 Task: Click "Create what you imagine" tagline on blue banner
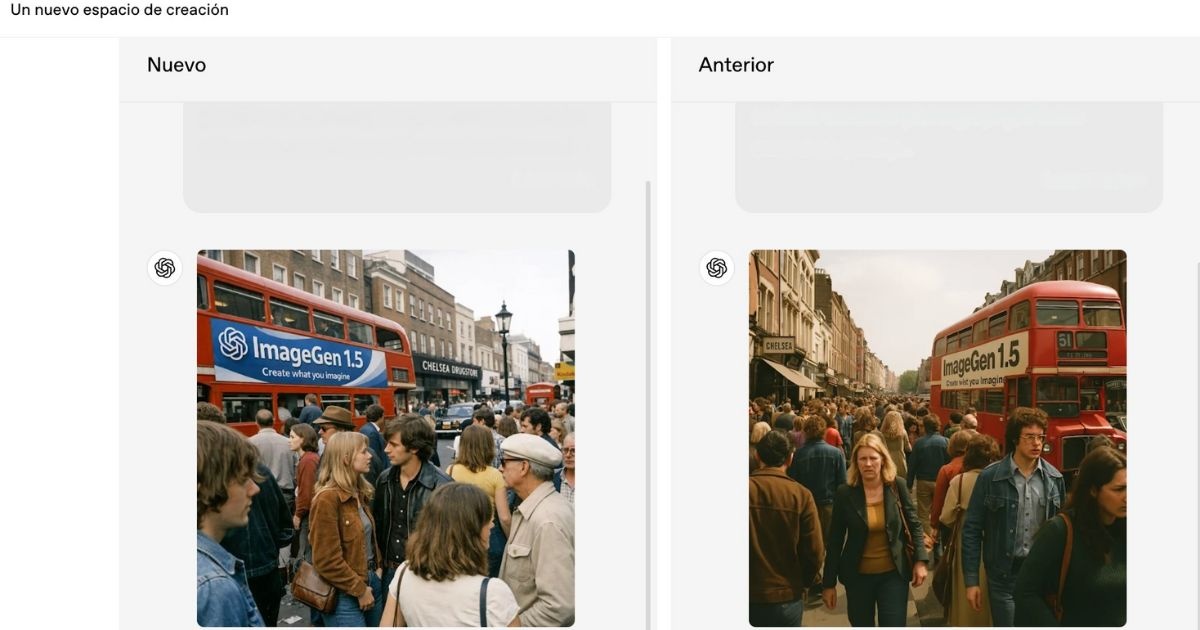[x=309, y=372]
